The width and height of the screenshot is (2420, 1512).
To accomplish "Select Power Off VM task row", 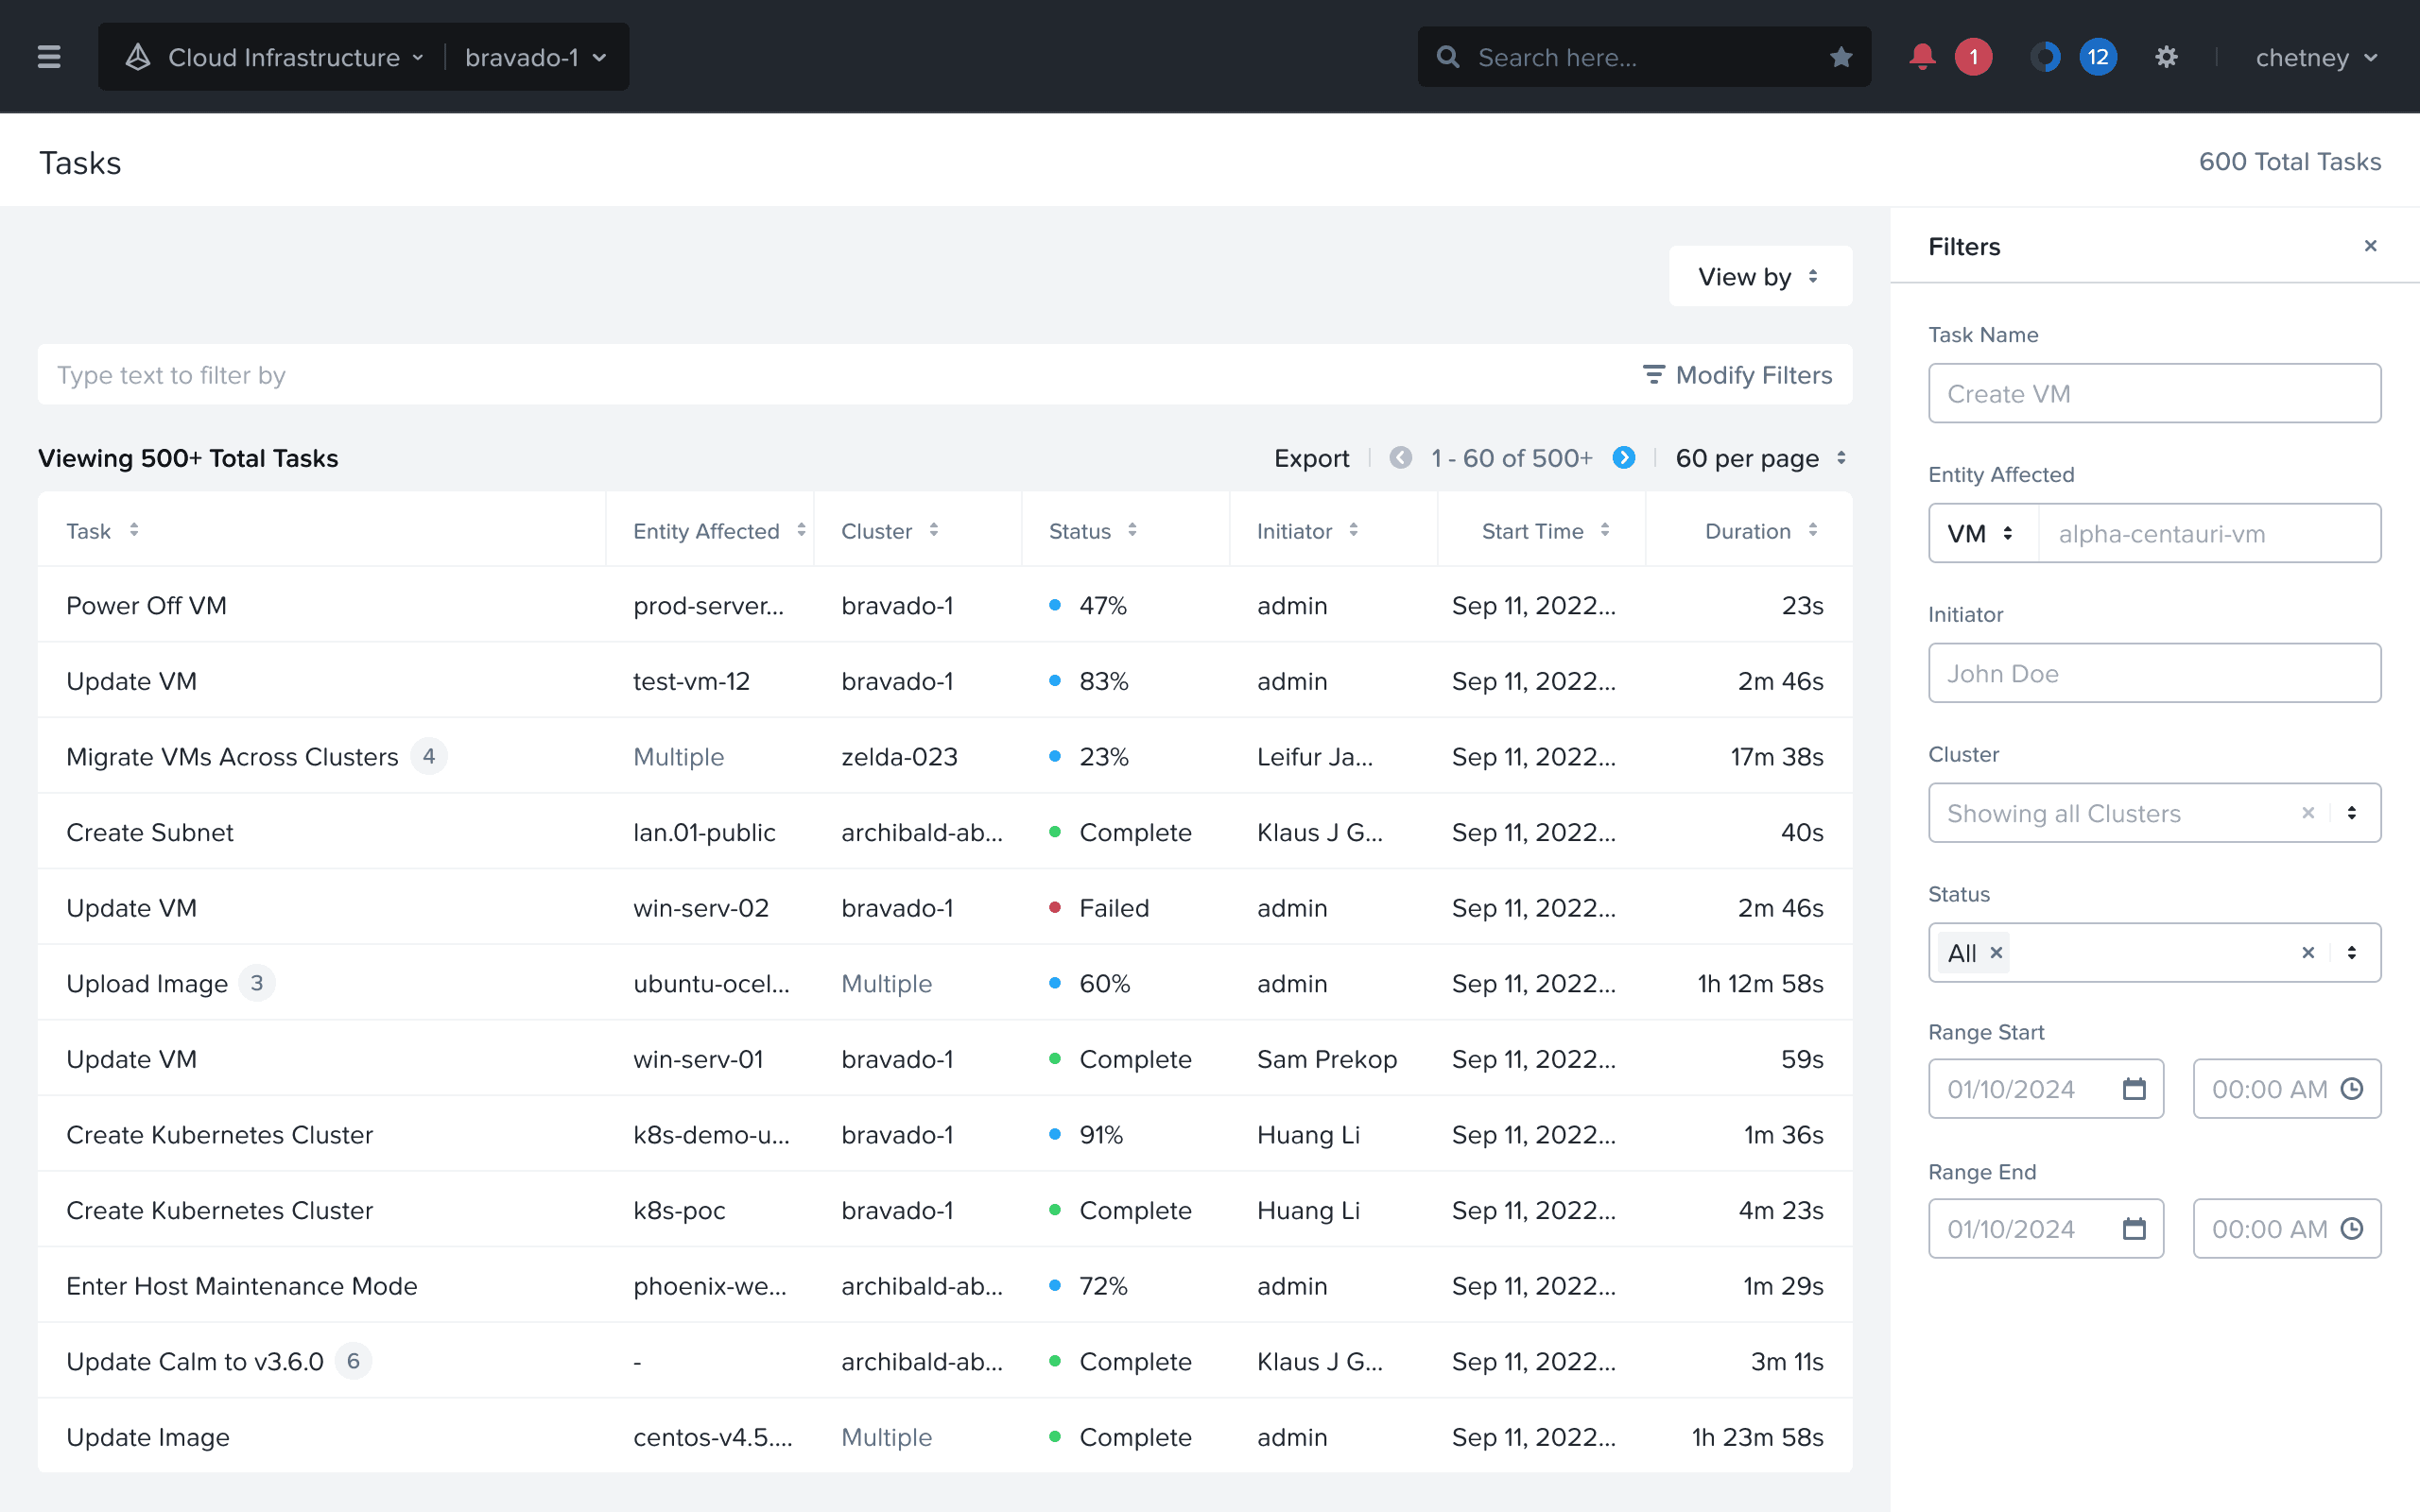I will click(945, 605).
